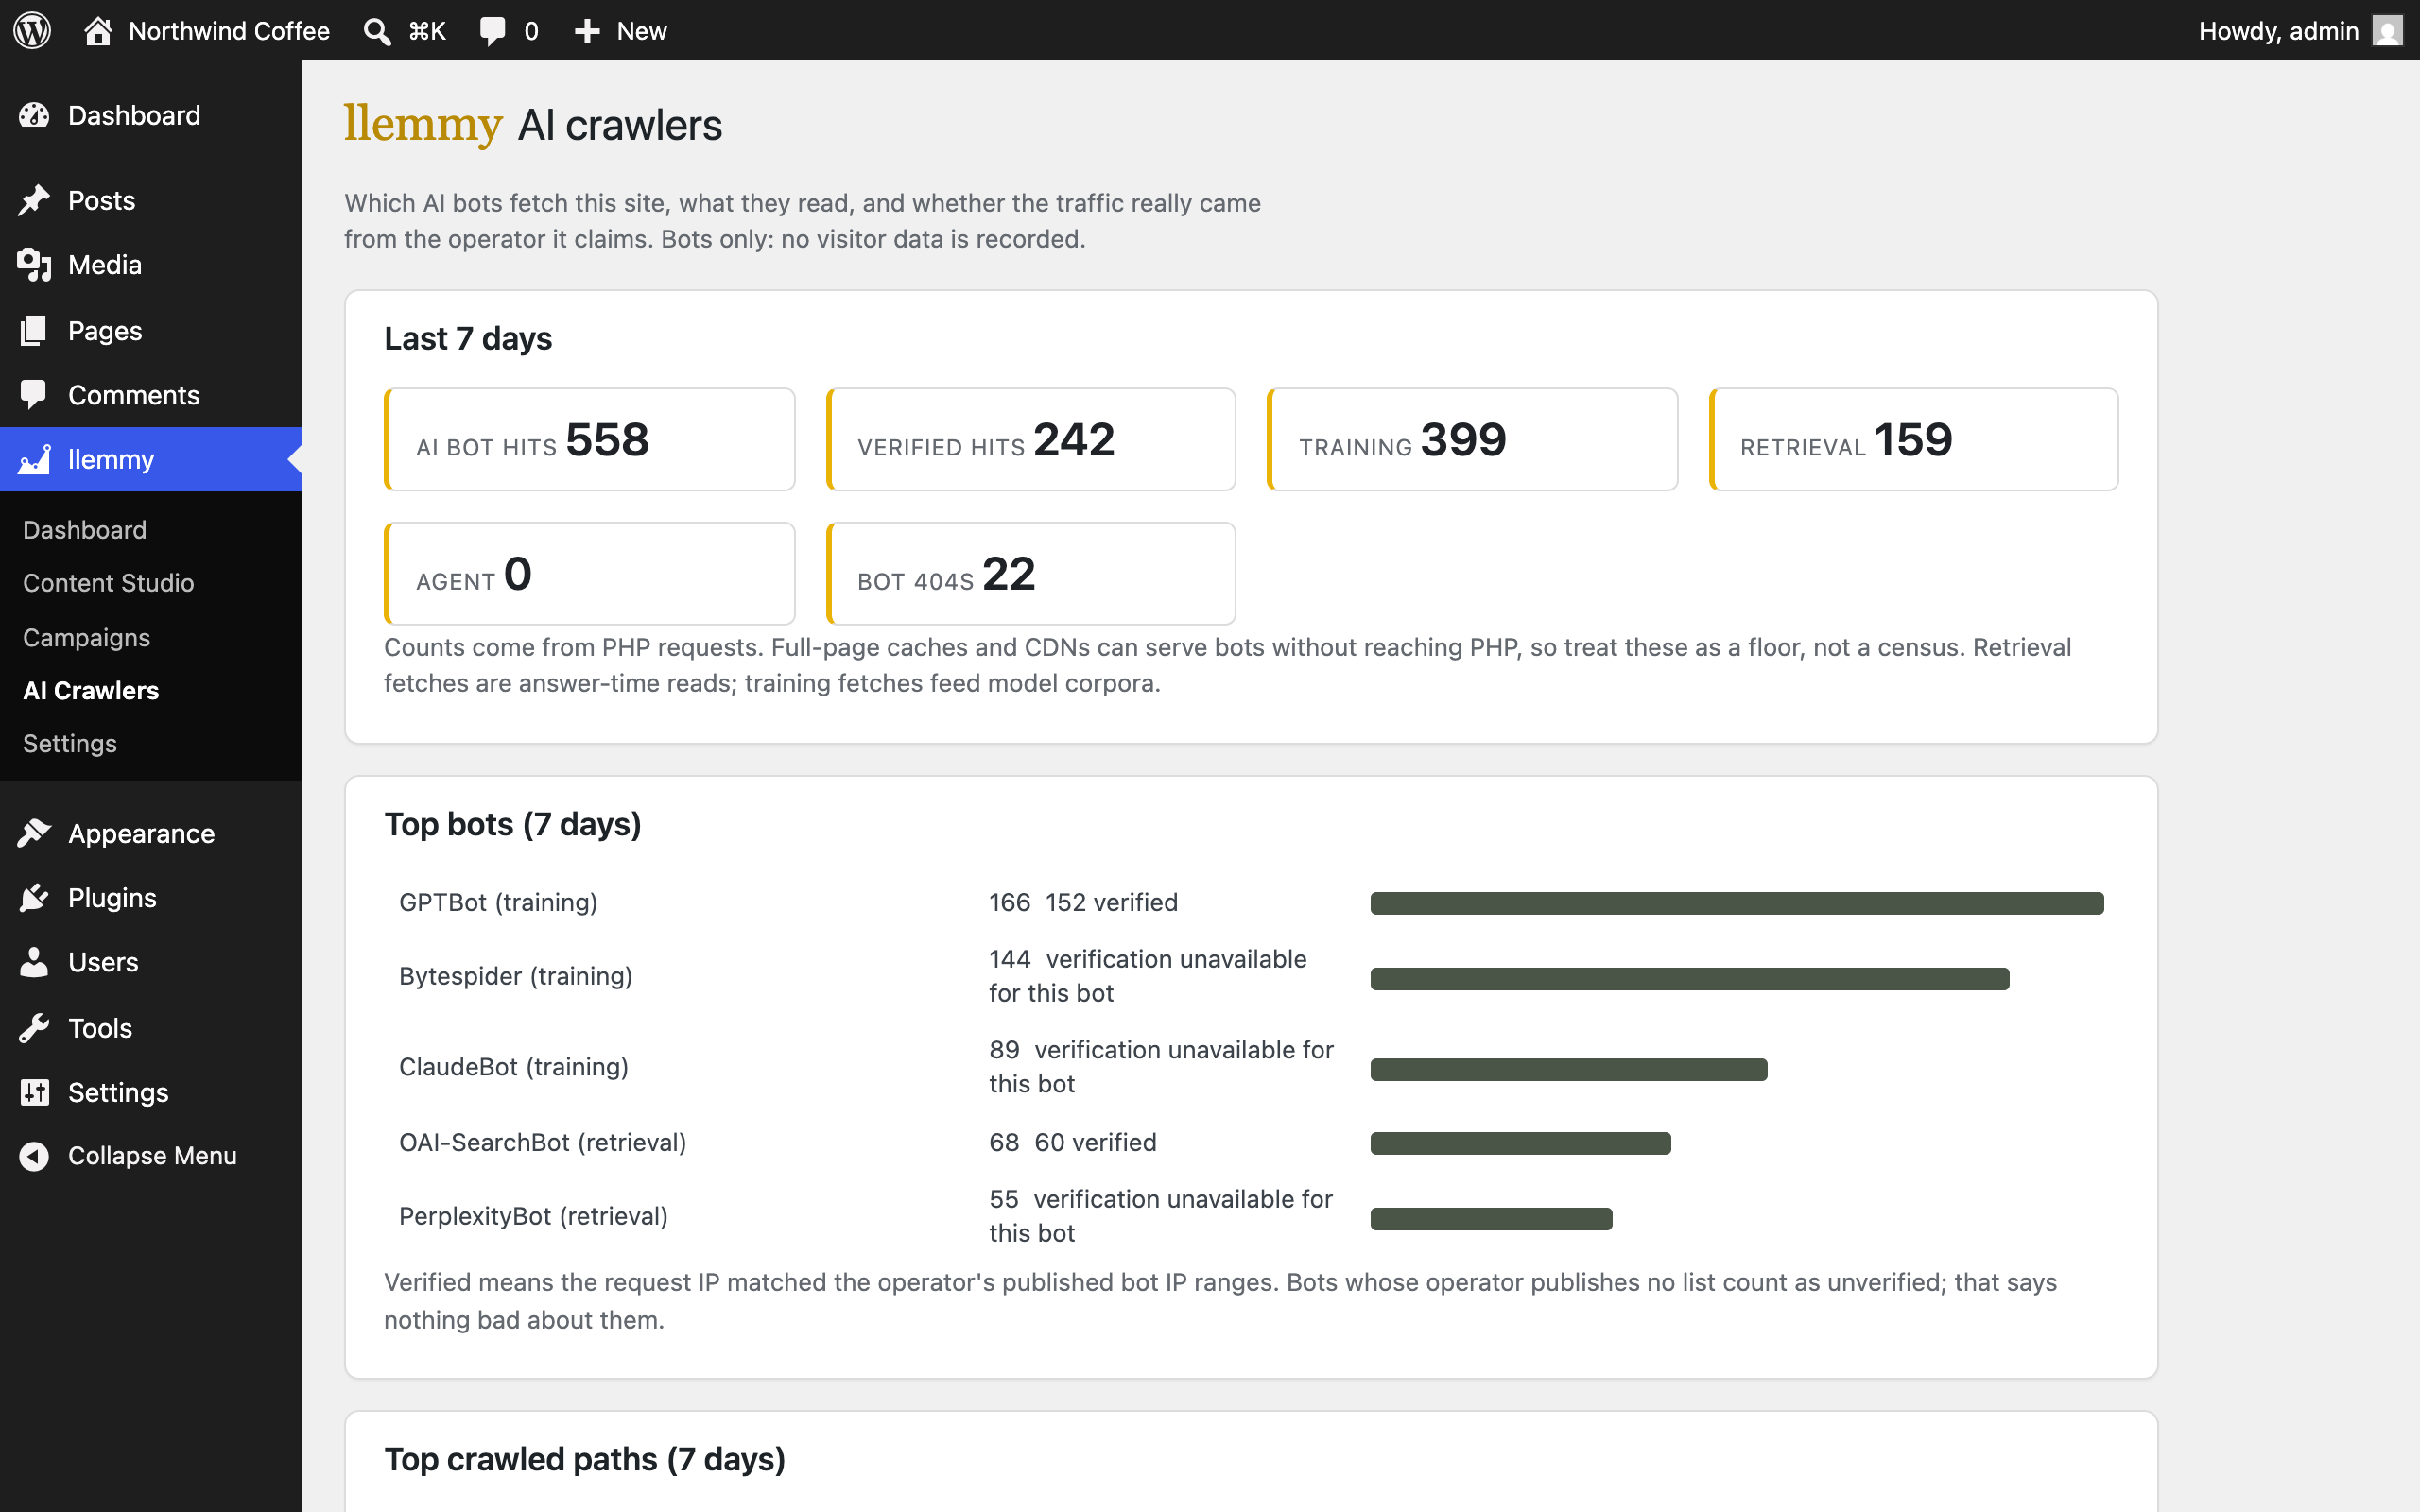Click Collapse Menu label
This screenshot has width=2420, height=1512.
(152, 1156)
